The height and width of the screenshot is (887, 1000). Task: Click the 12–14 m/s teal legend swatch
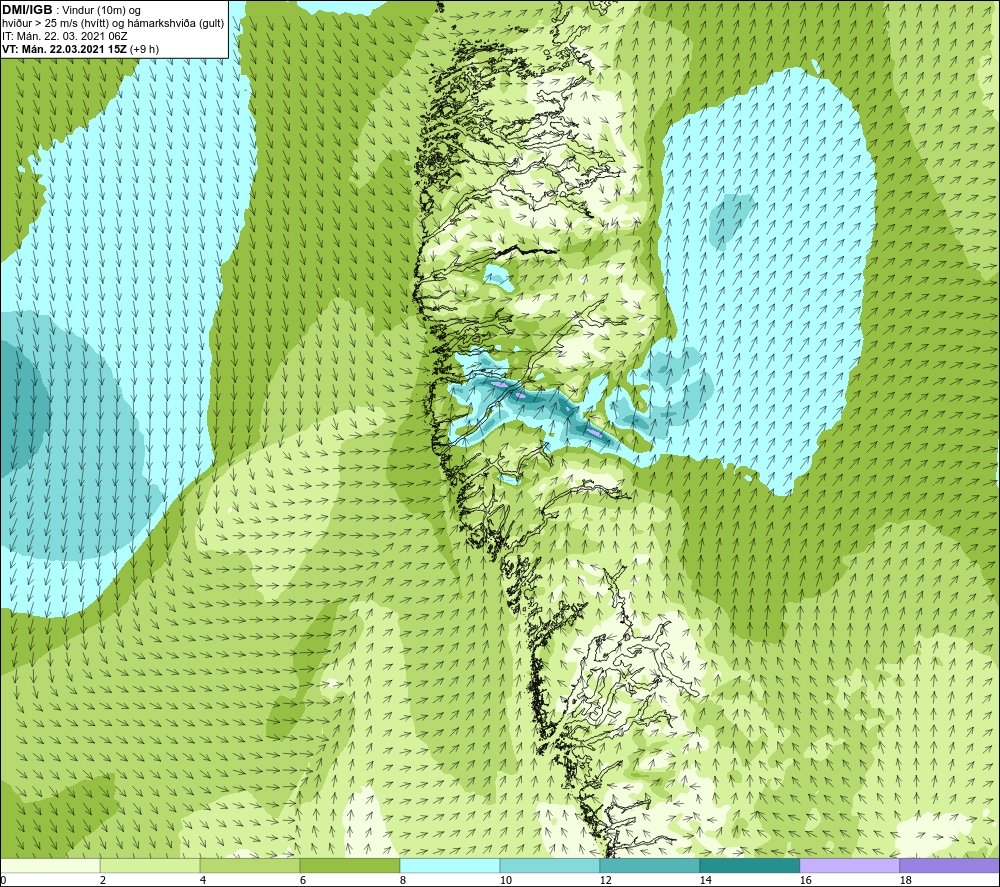coord(649,865)
